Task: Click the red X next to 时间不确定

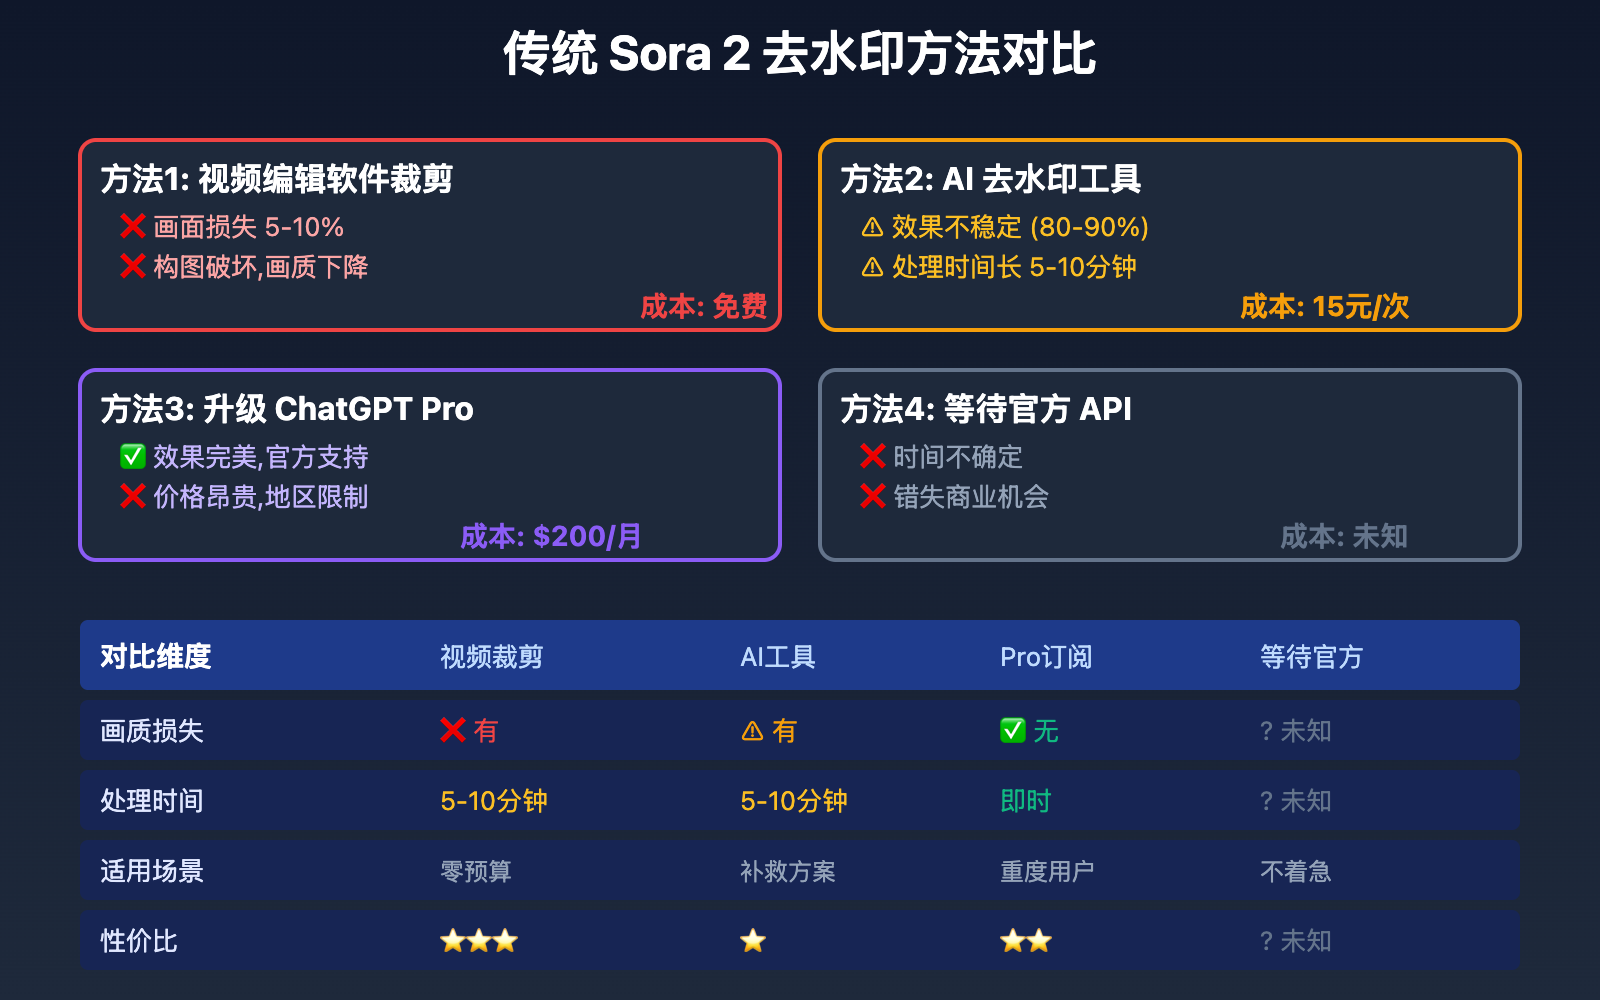Action: tap(873, 457)
